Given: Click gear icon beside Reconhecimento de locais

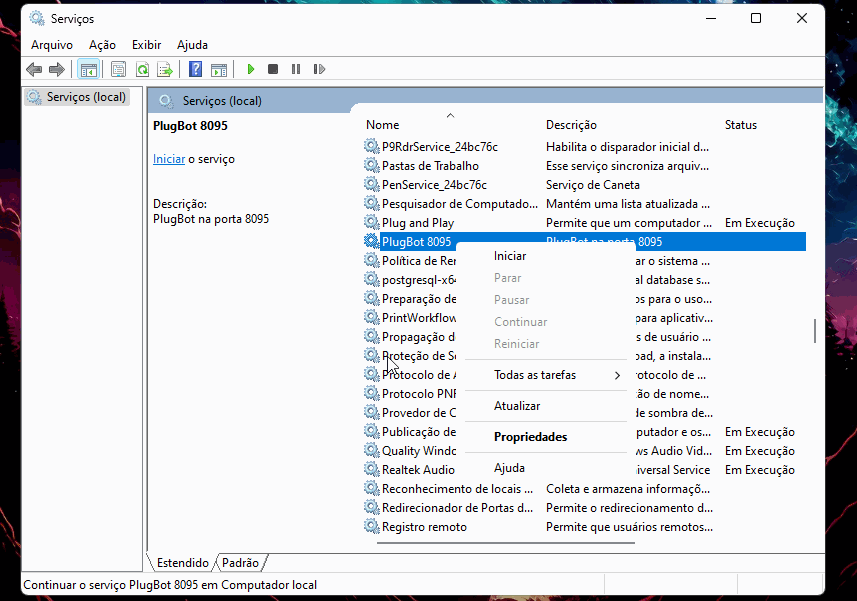Looking at the screenshot, I should click(372, 488).
